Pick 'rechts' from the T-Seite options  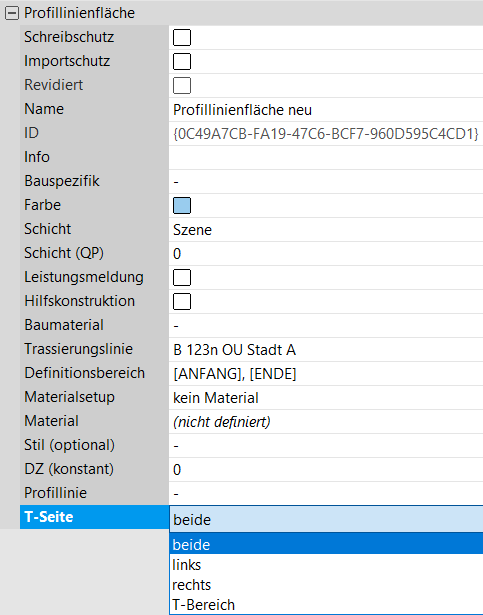[x=326, y=585]
